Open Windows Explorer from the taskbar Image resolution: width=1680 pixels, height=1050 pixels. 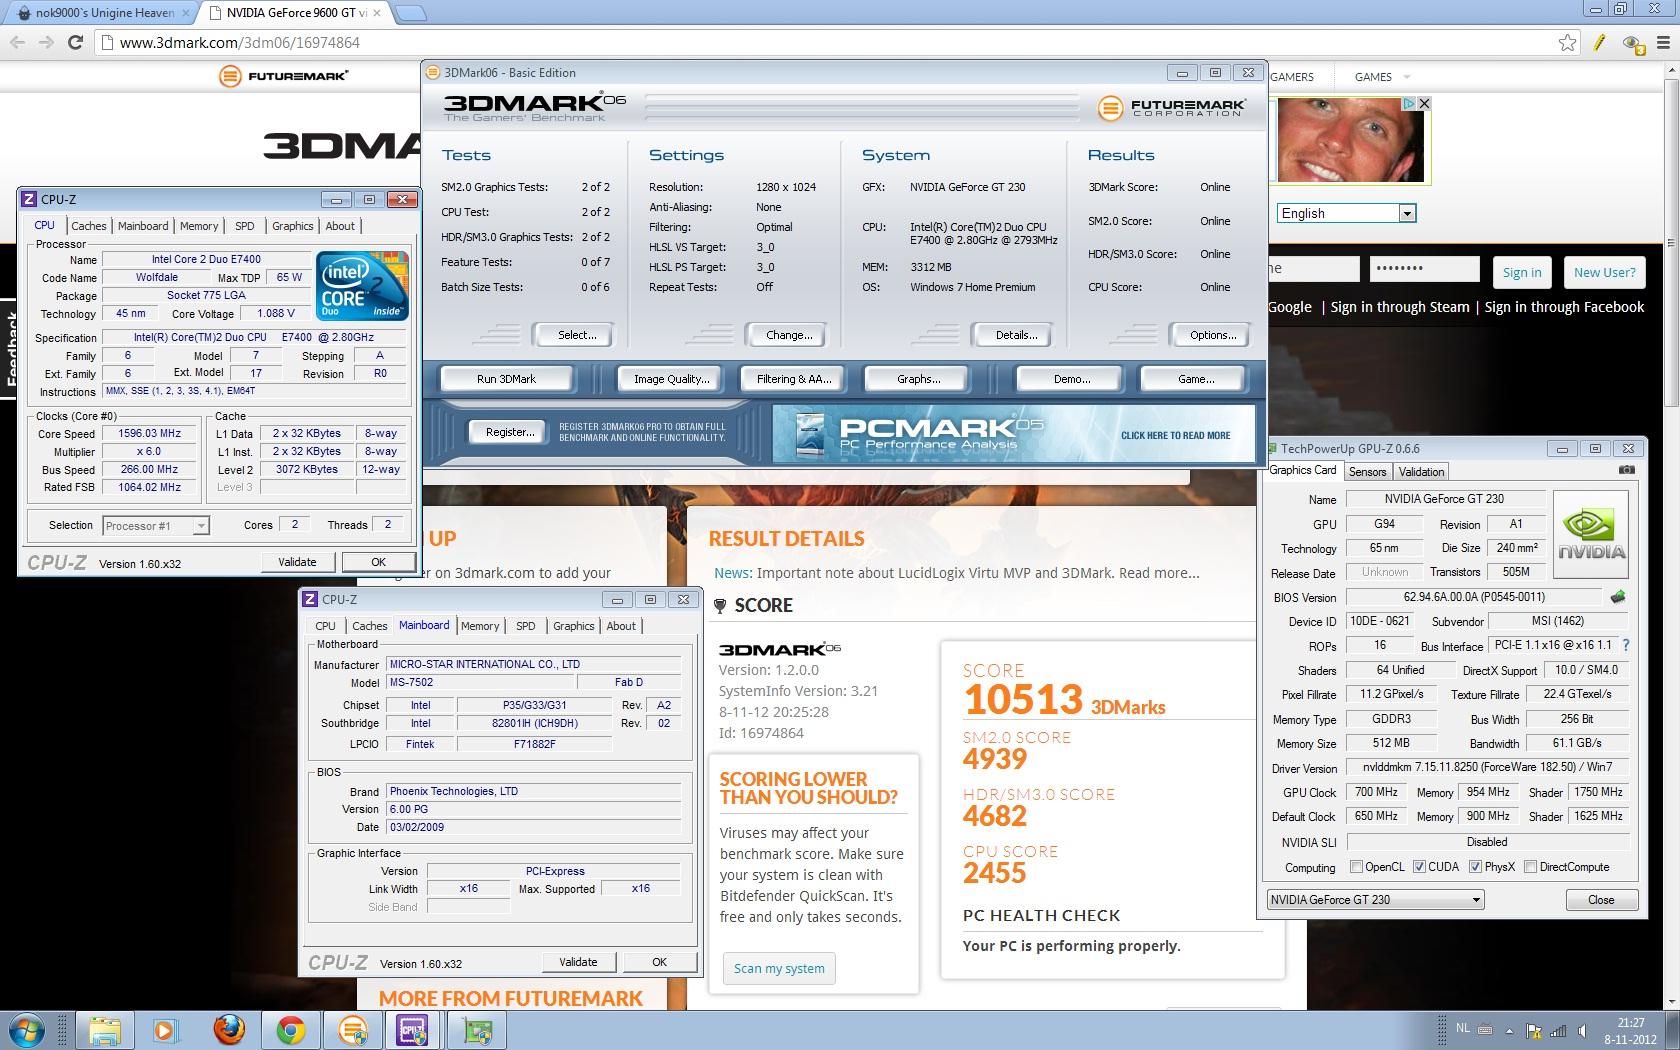[104, 1030]
